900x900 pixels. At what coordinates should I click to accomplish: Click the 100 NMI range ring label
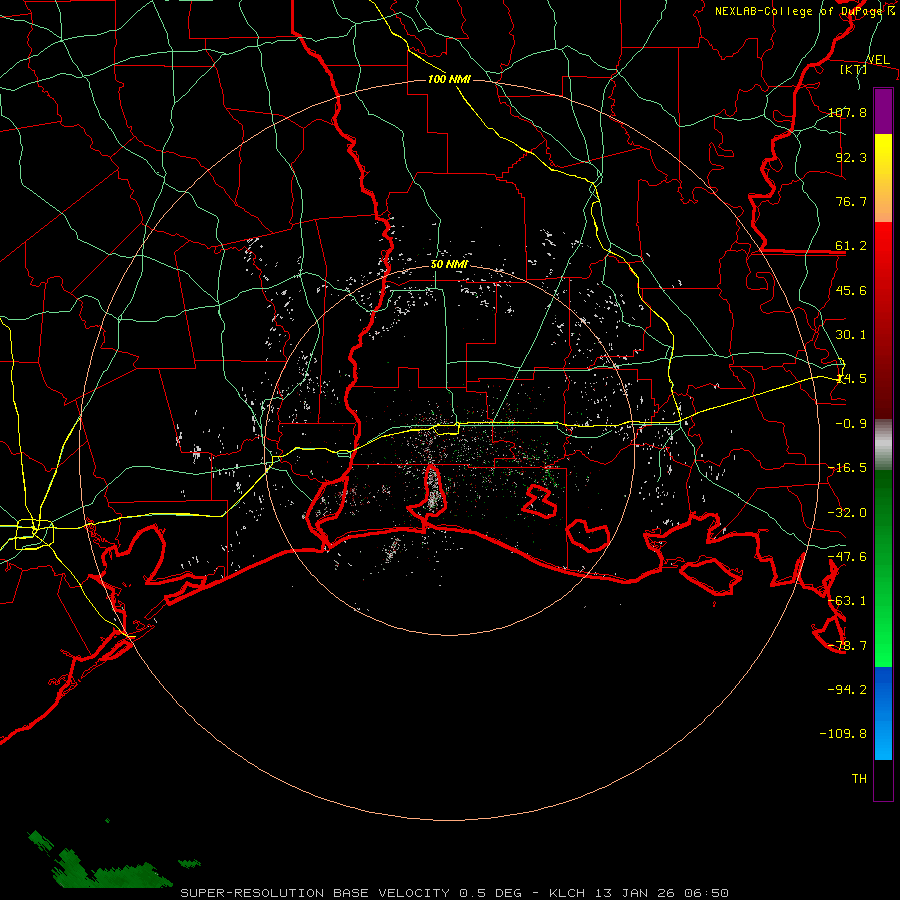tap(449, 79)
